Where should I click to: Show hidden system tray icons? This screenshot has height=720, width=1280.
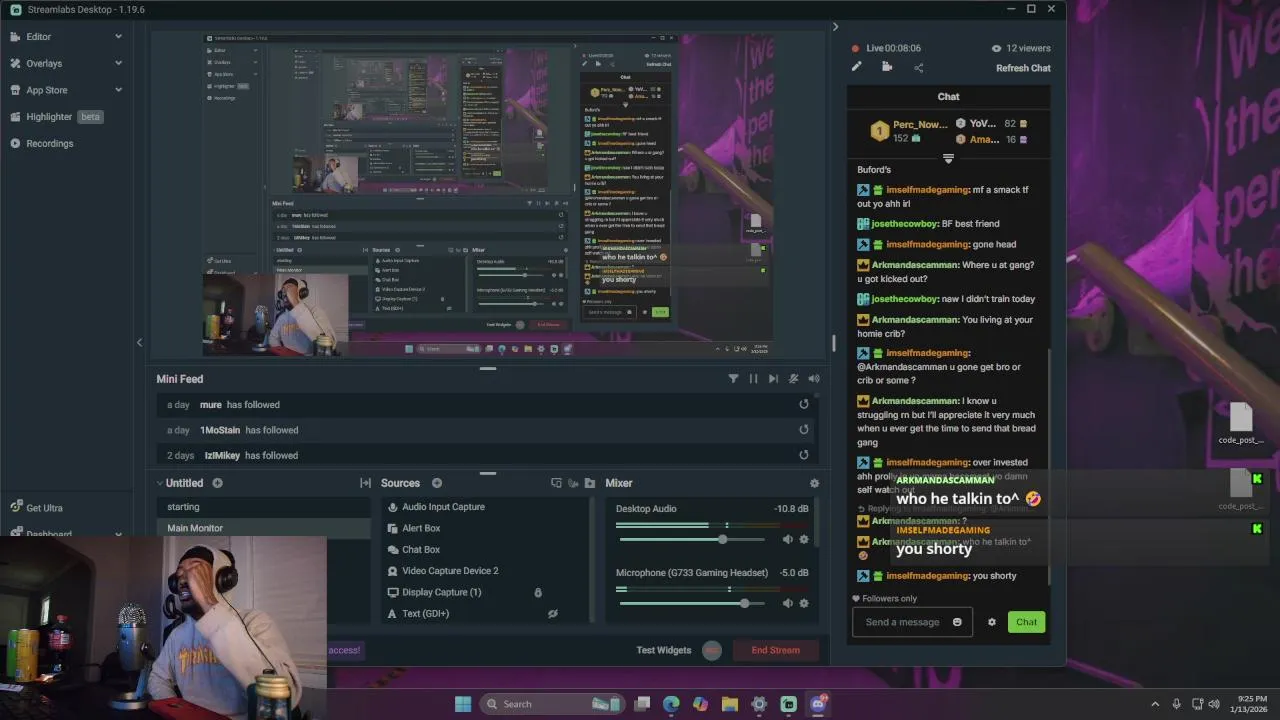click(x=1155, y=704)
